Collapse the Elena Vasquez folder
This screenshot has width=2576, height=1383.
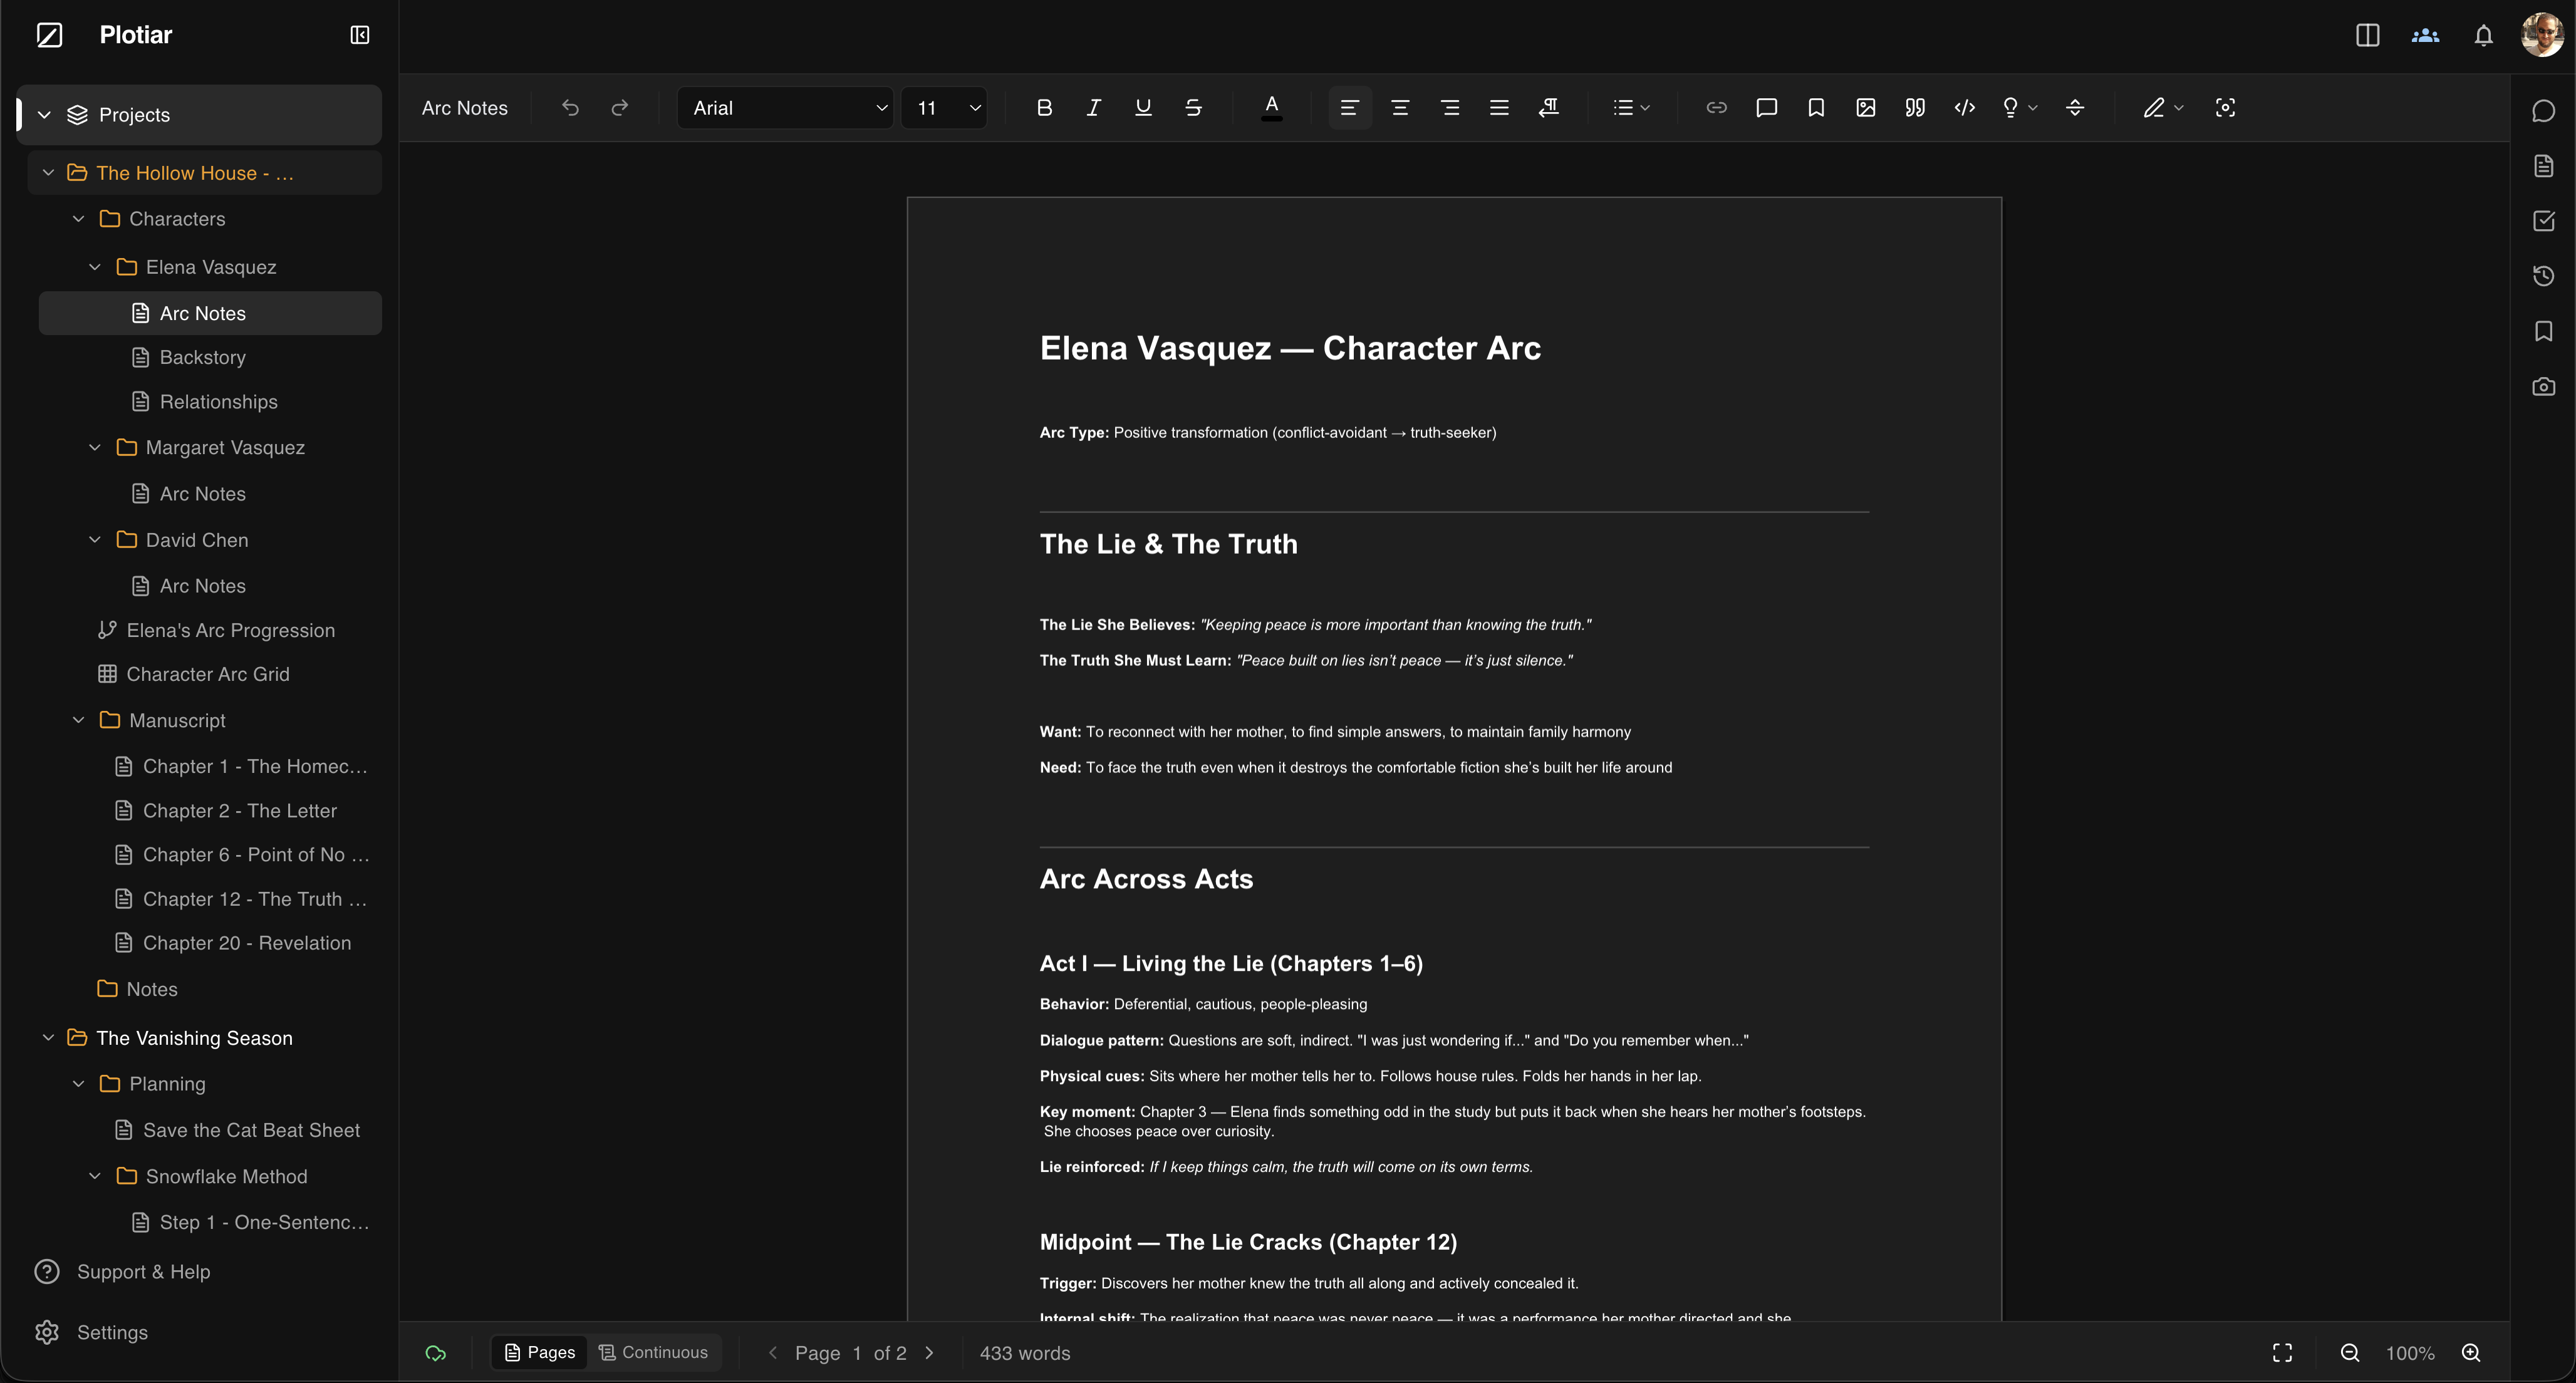click(95, 266)
